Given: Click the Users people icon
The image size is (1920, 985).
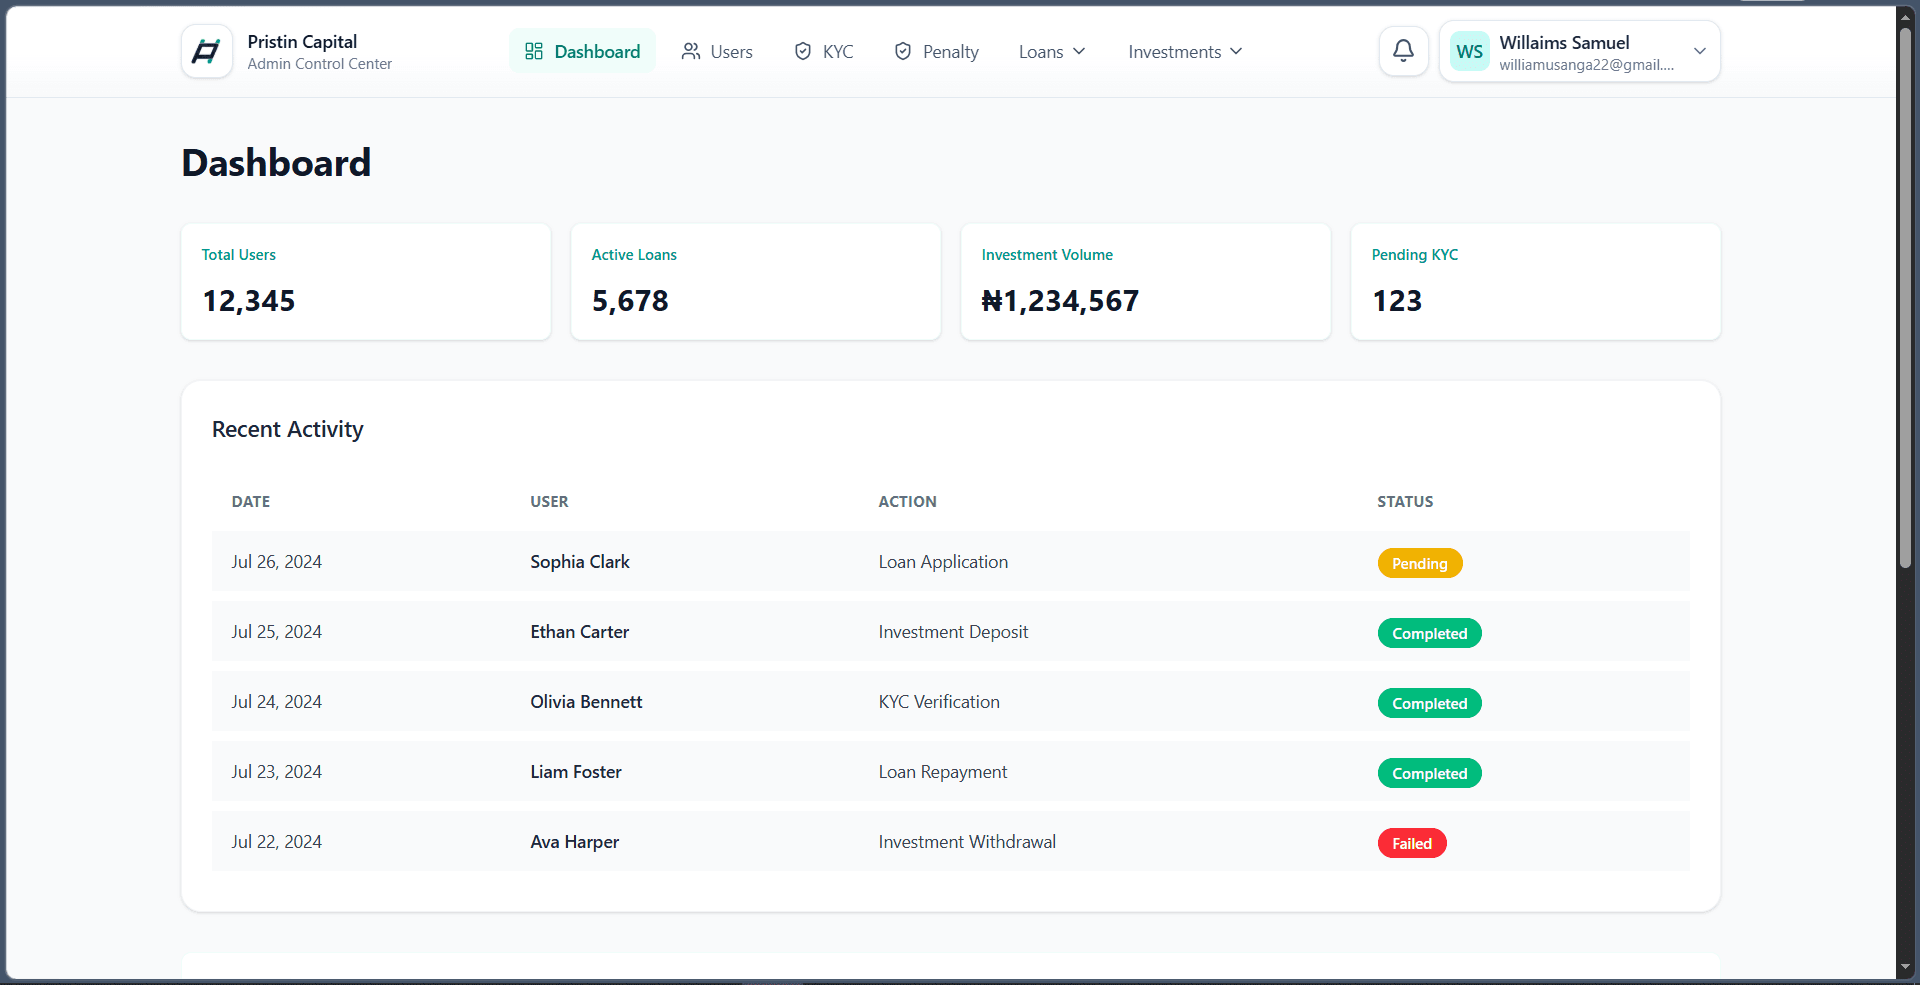Looking at the screenshot, I should tap(691, 51).
